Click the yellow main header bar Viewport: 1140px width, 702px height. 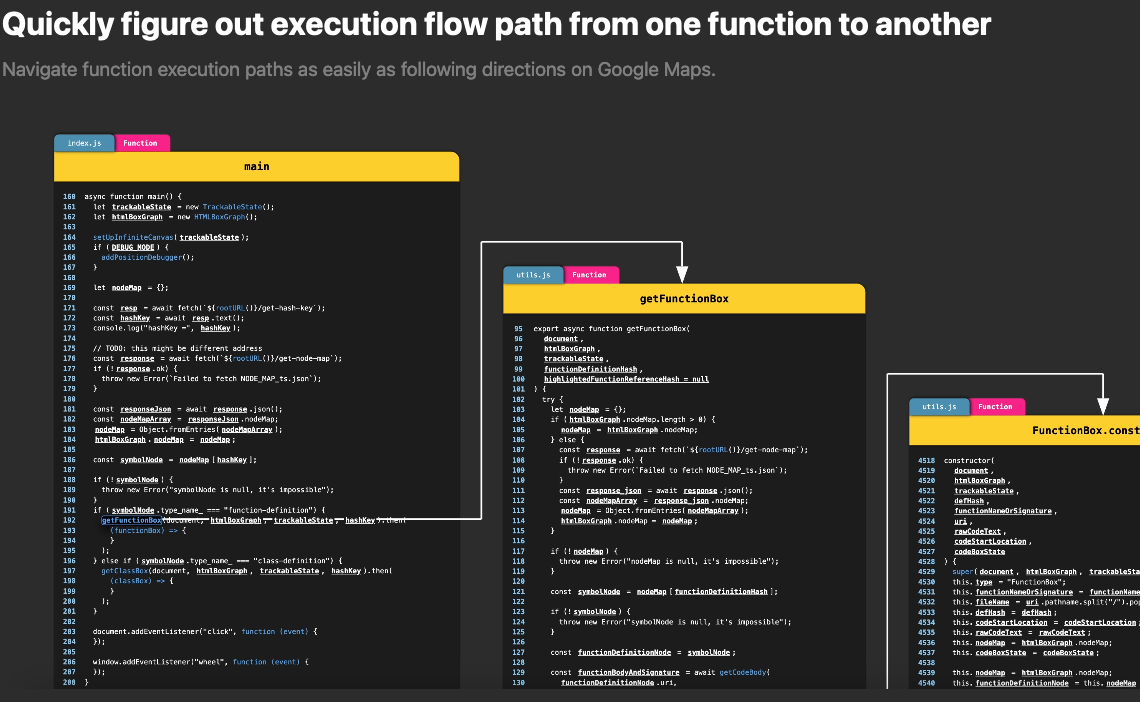(257, 166)
